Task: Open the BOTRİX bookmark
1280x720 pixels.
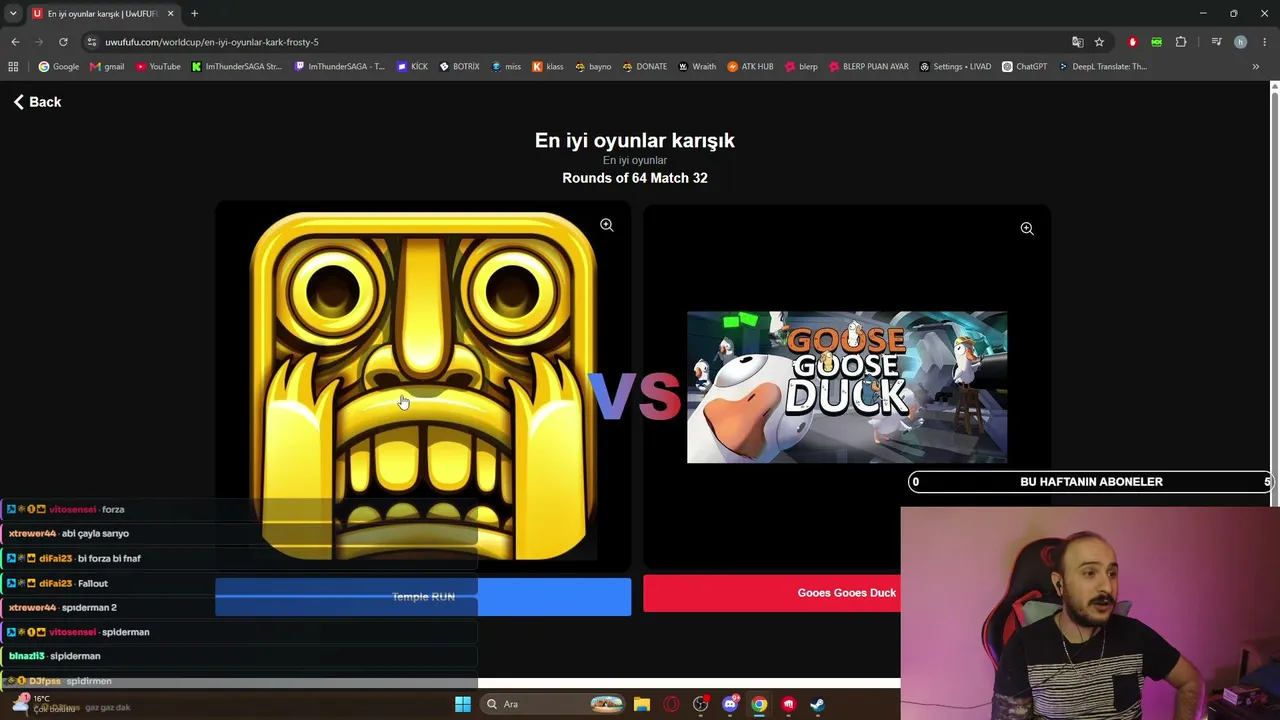Action: point(460,67)
